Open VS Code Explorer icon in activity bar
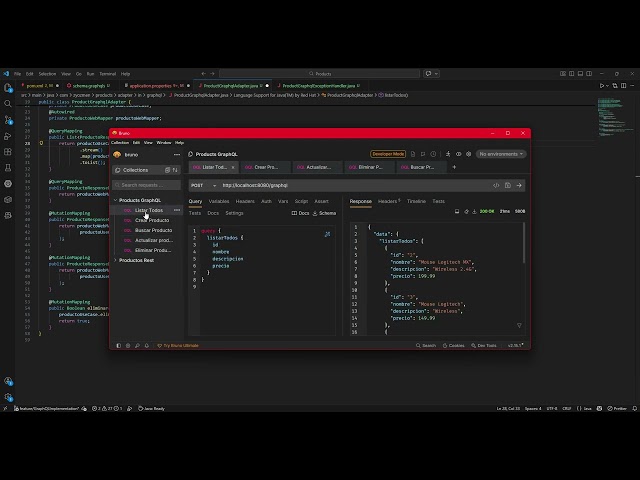 (8, 88)
